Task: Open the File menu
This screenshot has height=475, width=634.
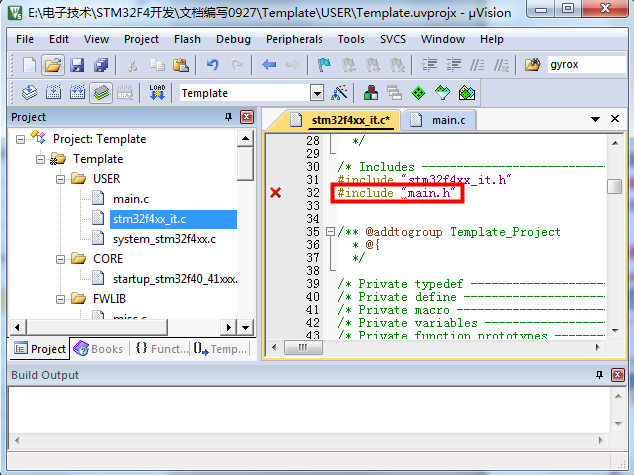Action: pos(25,39)
